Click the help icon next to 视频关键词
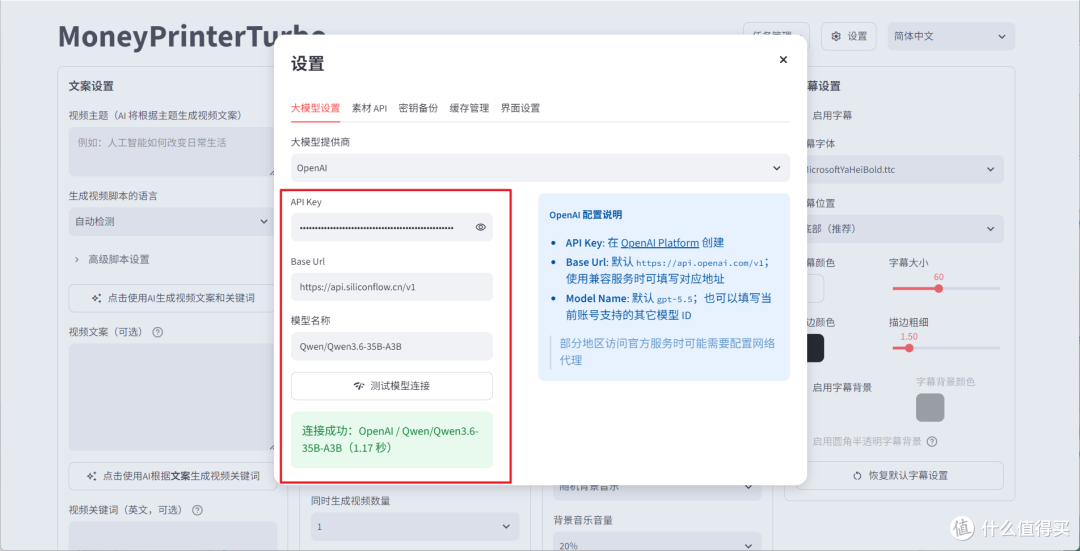The width and height of the screenshot is (1080, 551). click(198, 510)
